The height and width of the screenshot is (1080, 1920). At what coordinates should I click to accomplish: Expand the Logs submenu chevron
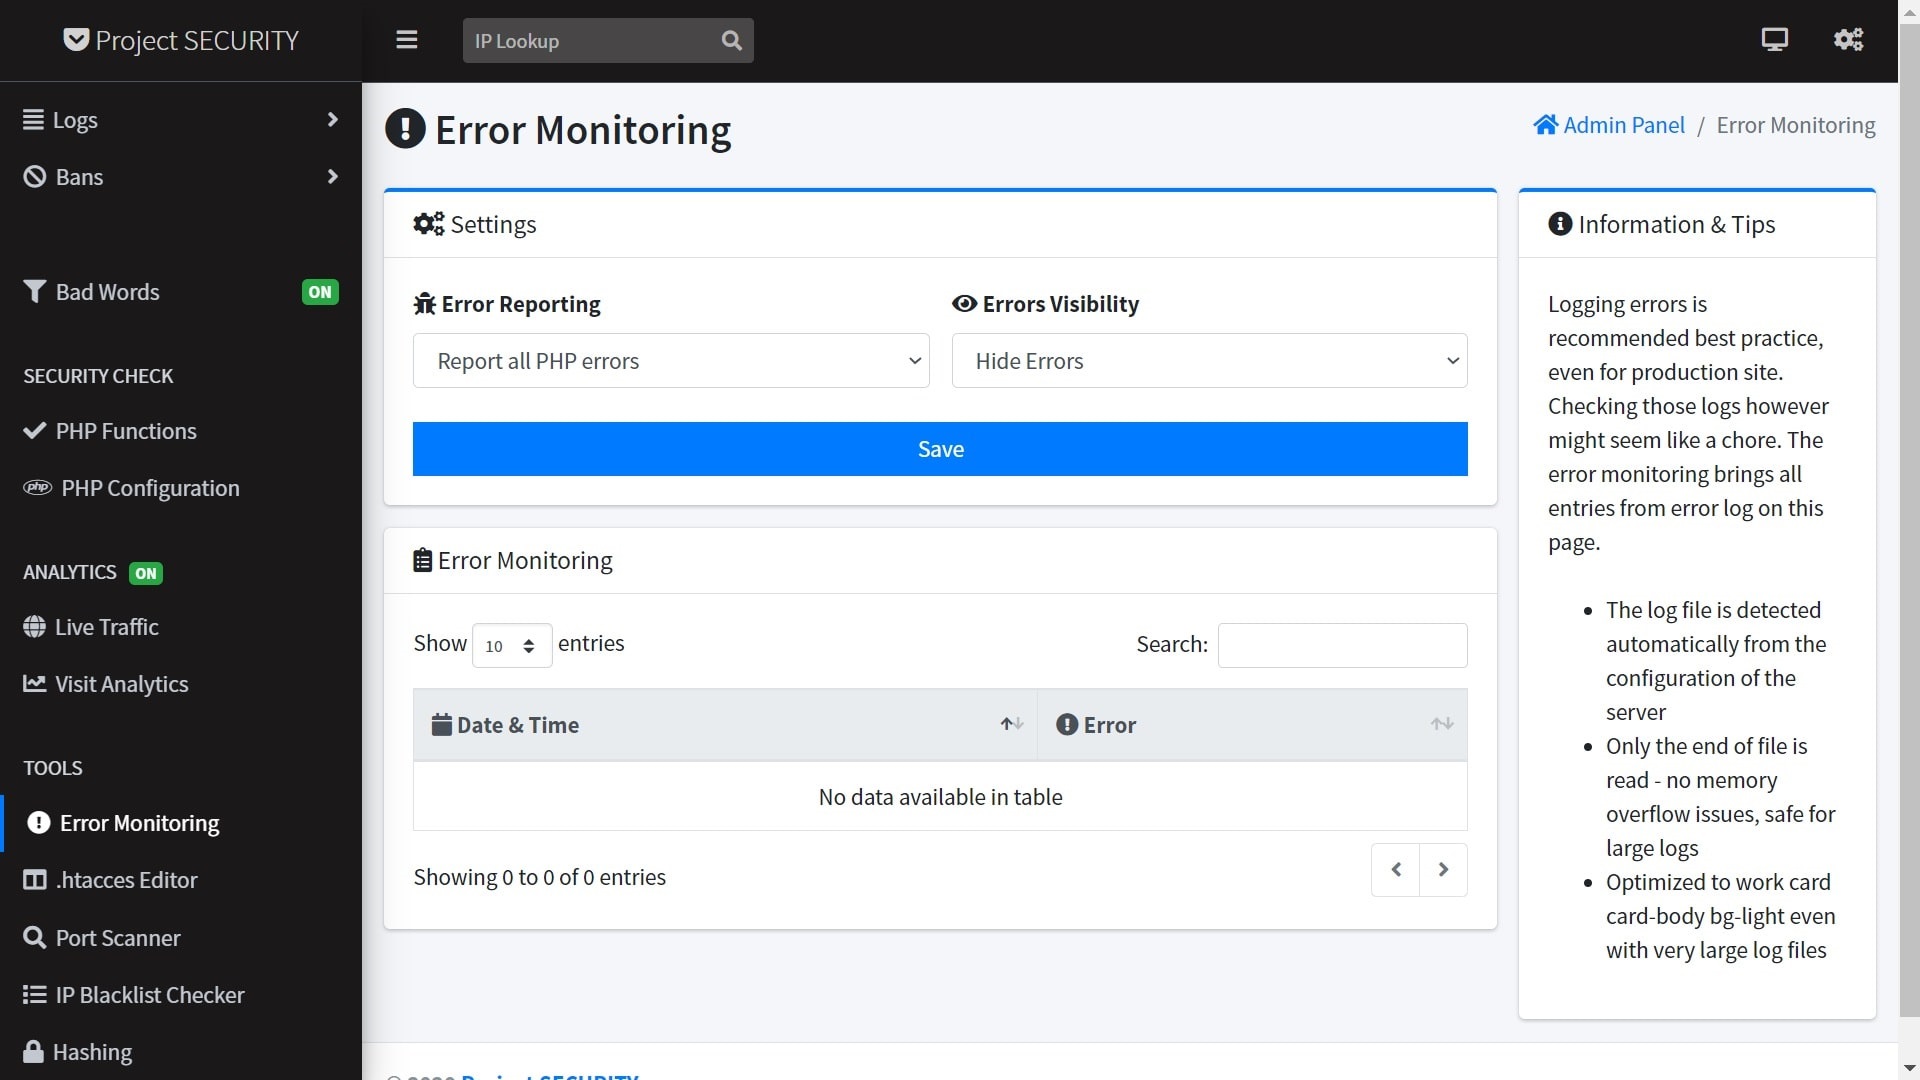coord(334,120)
